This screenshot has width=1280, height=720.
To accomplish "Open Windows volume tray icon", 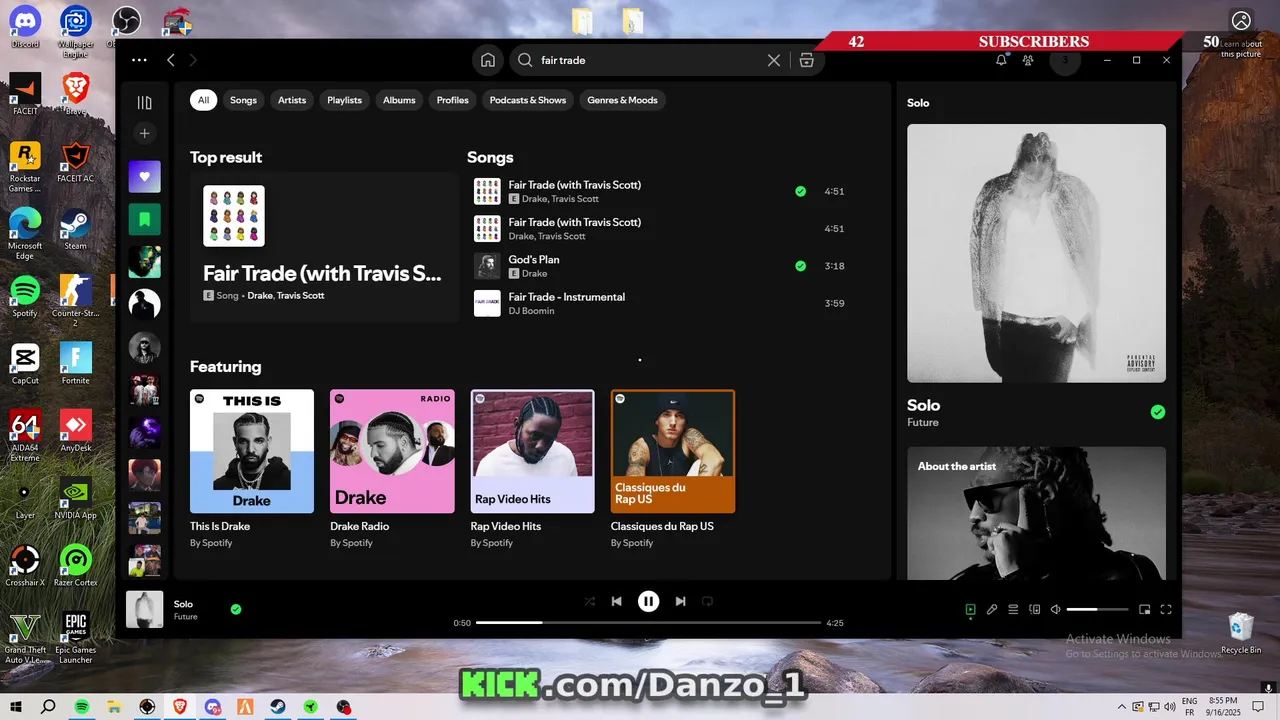I will tap(1170, 706).
